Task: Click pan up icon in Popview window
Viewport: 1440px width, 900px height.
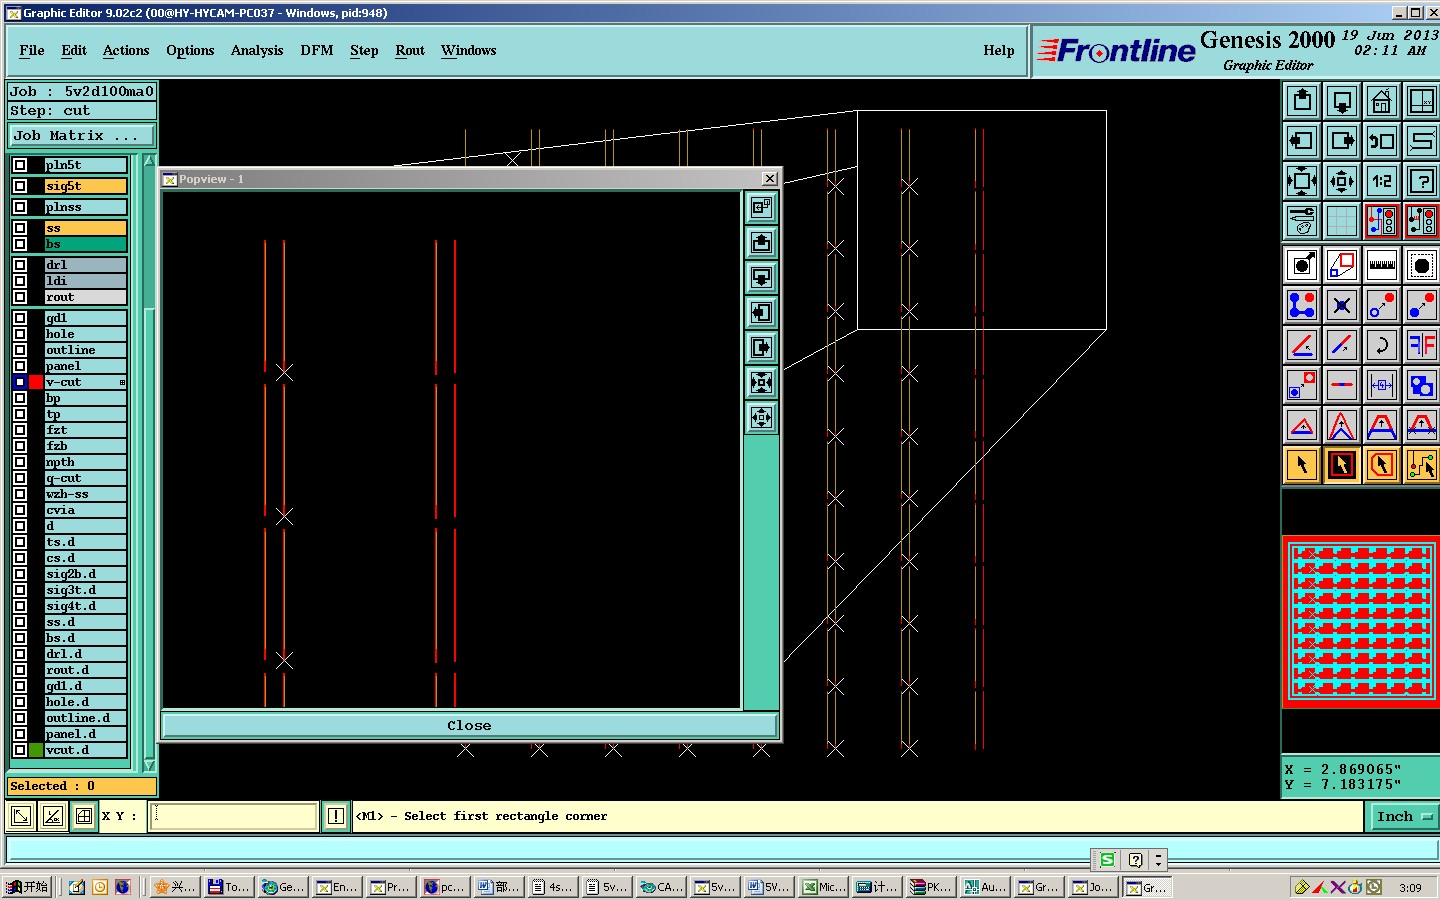Action: (761, 242)
